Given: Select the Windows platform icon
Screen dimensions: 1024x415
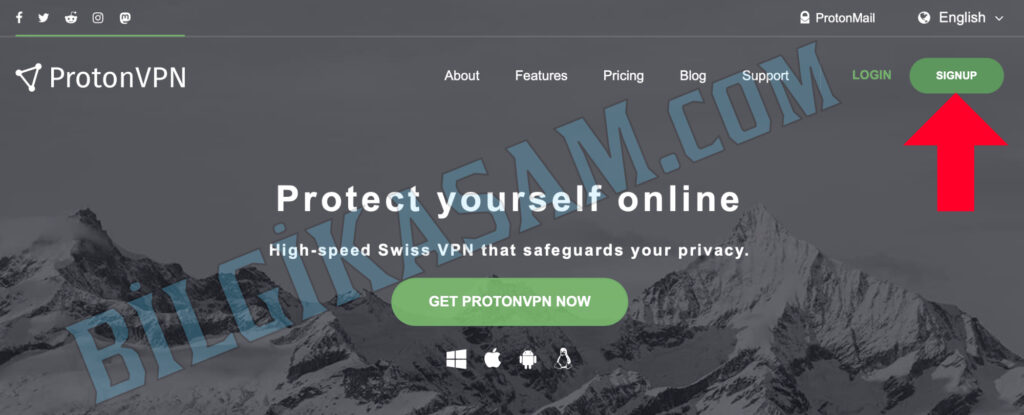Looking at the screenshot, I should click(x=456, y=359).
